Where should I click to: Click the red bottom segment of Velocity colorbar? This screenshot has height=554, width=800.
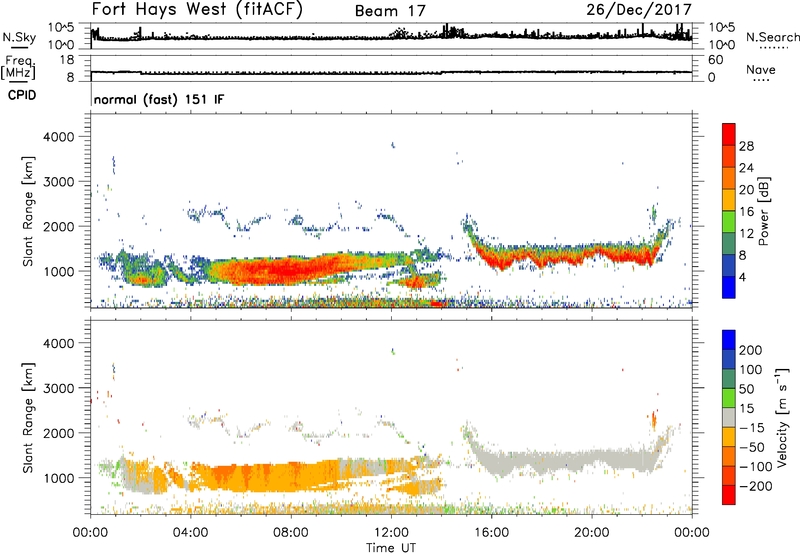729,495
